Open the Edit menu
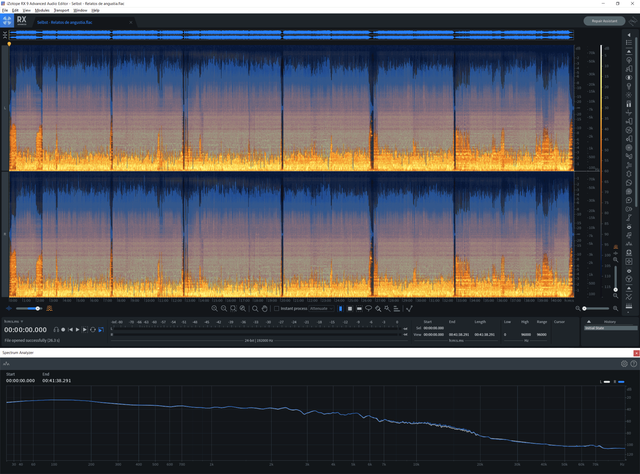 click(x=15, y=10)
